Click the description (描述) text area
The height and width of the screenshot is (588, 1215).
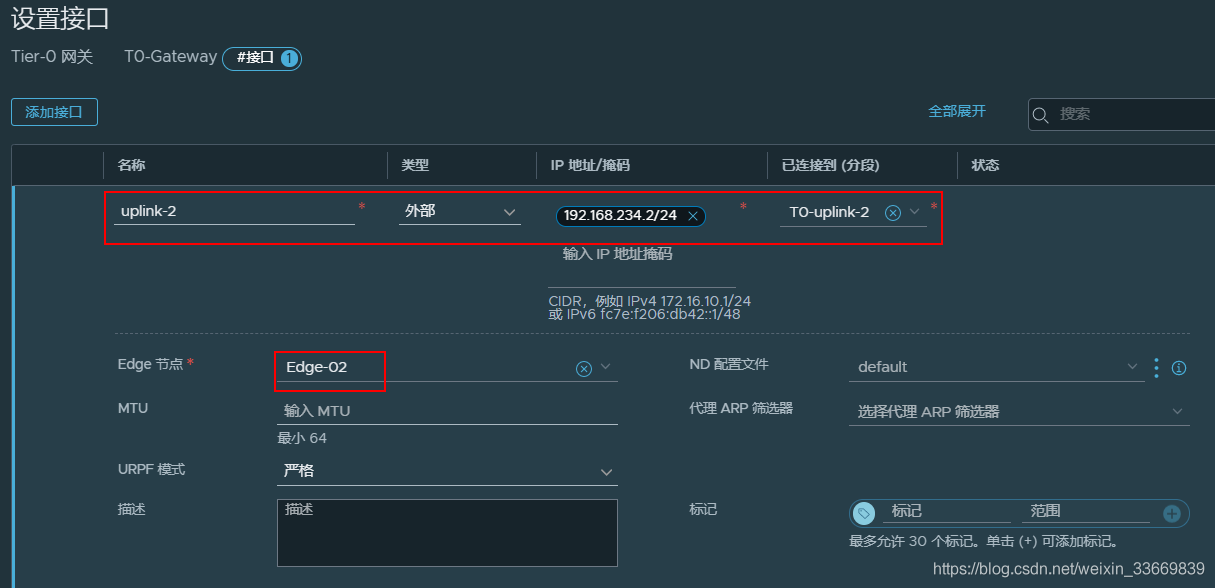pos(447,532)
